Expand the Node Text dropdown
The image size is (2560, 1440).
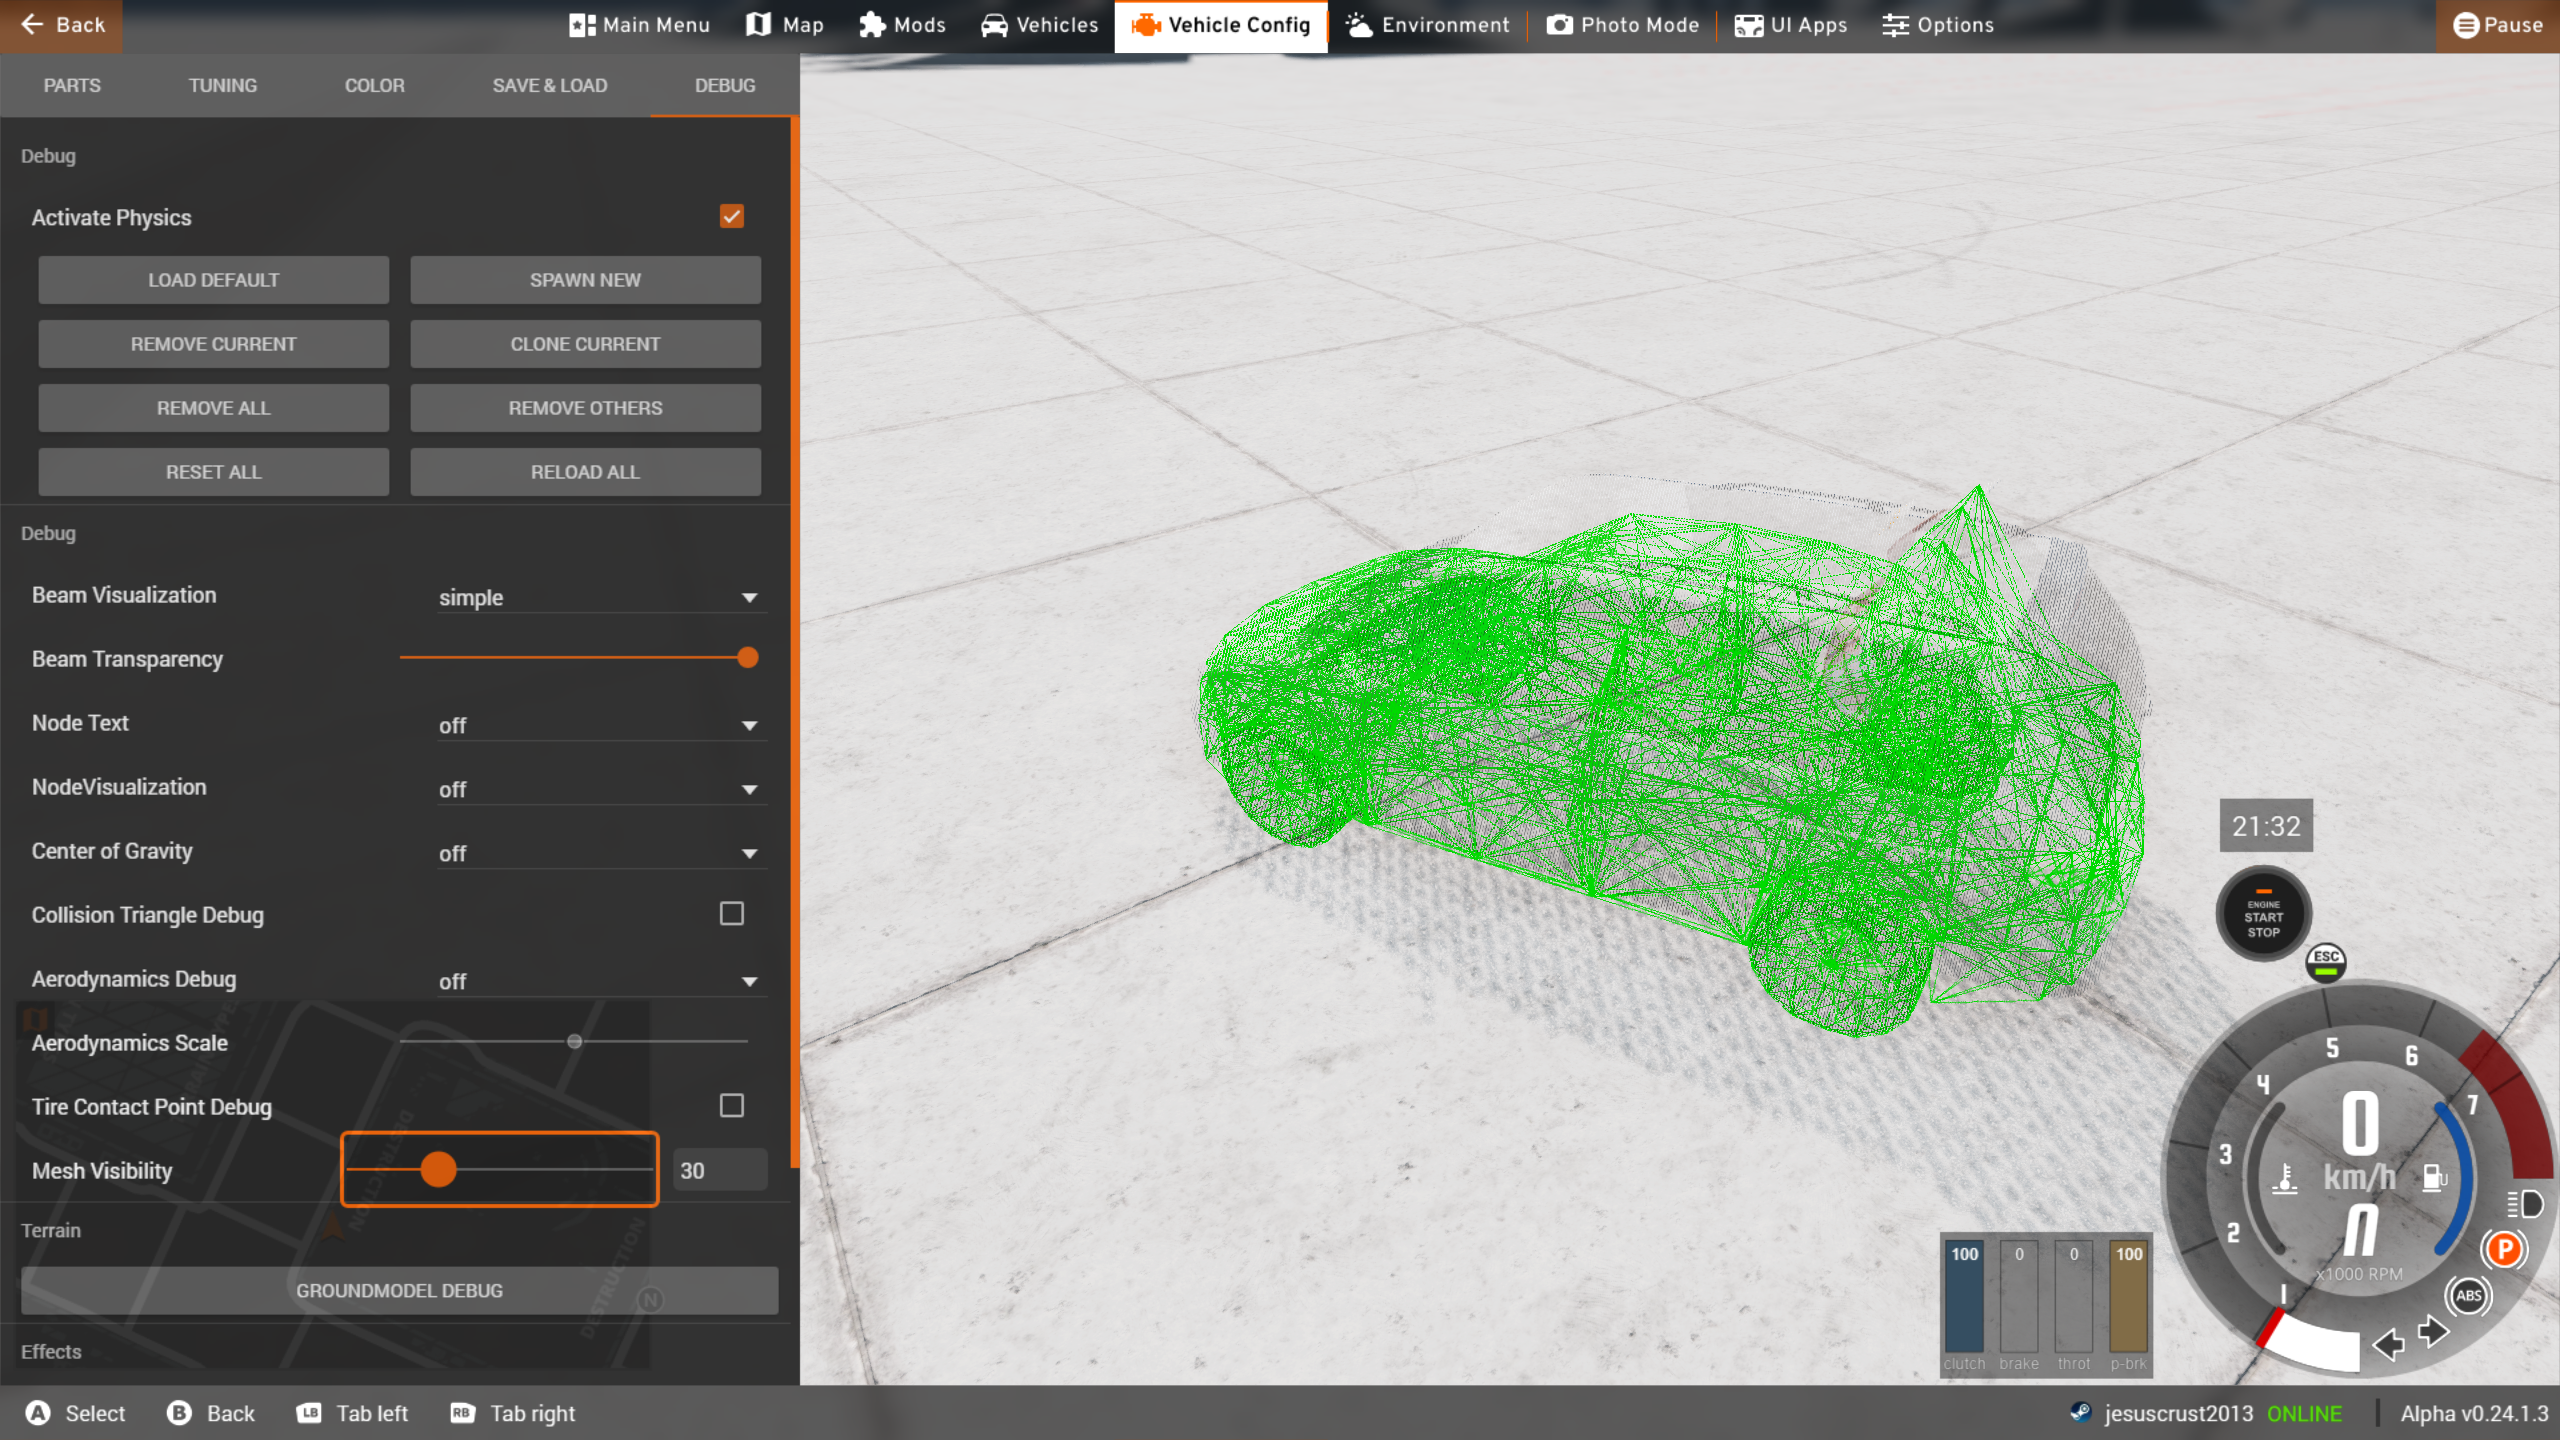coord(600,725)
